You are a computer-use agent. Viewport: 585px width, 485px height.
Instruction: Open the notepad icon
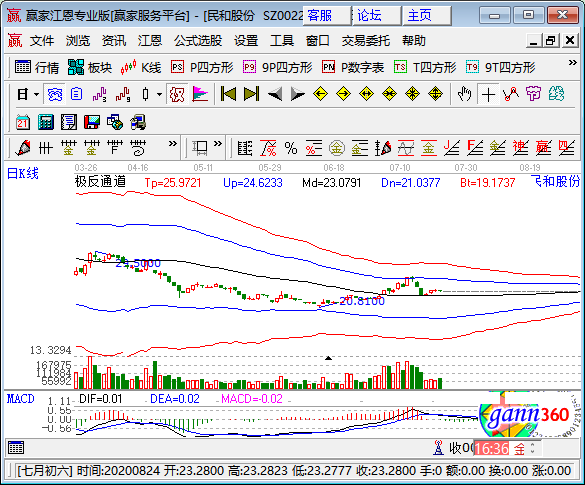tap(69, 122)
